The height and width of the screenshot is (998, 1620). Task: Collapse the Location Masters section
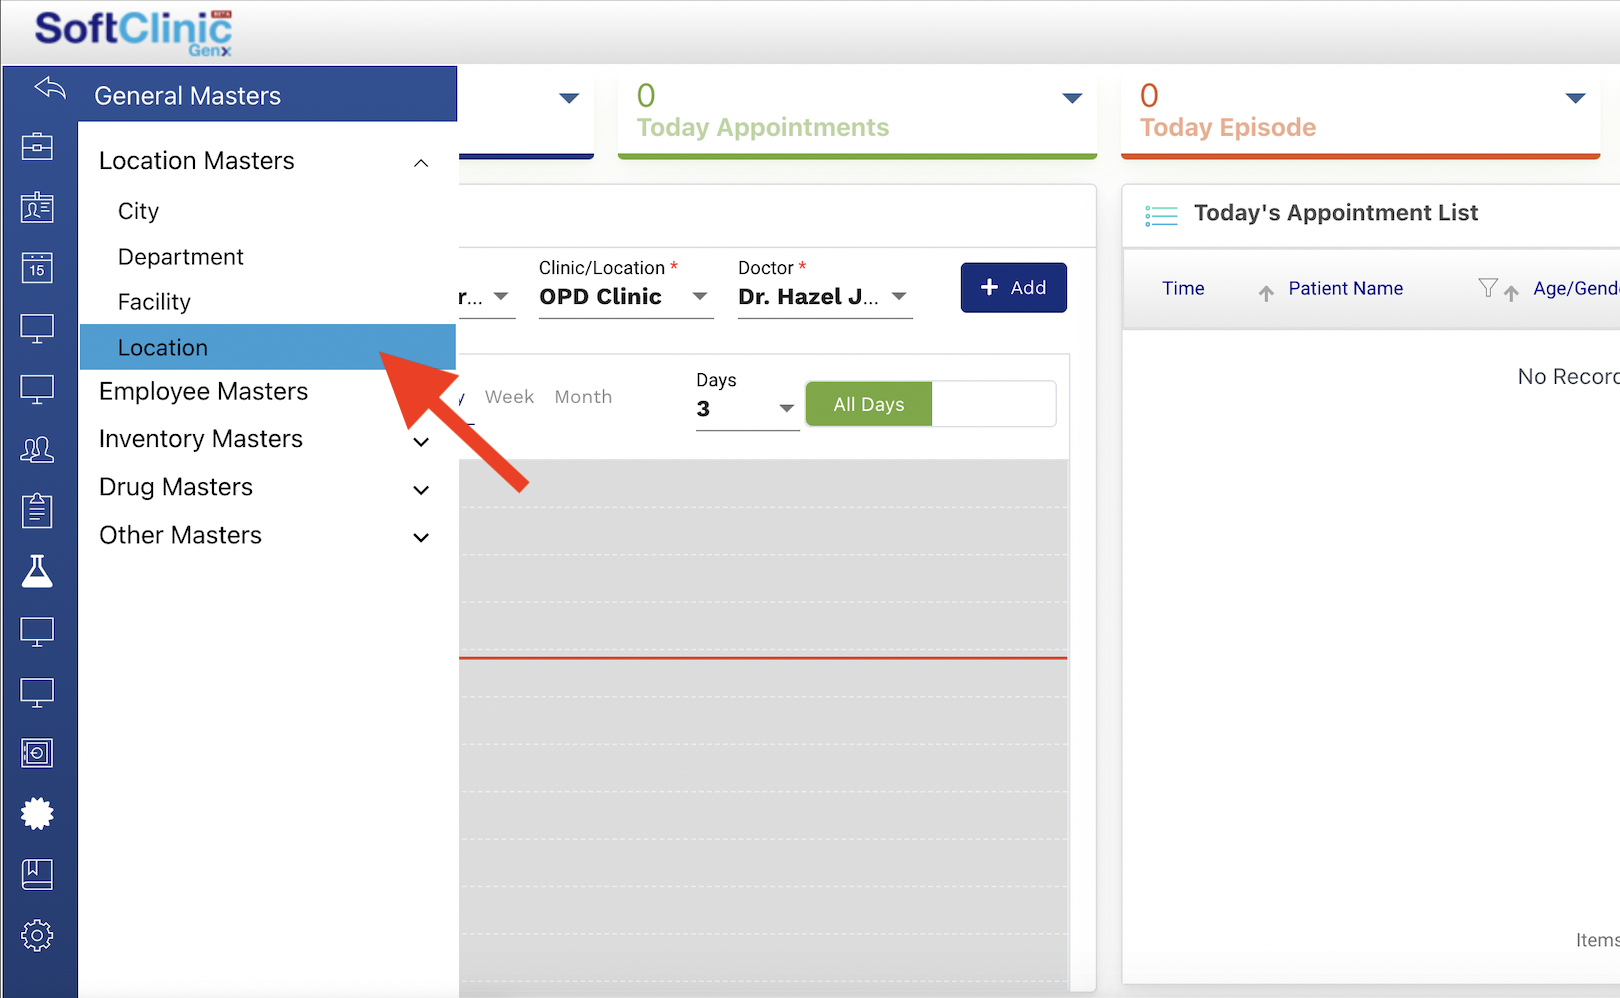(421, 162)
